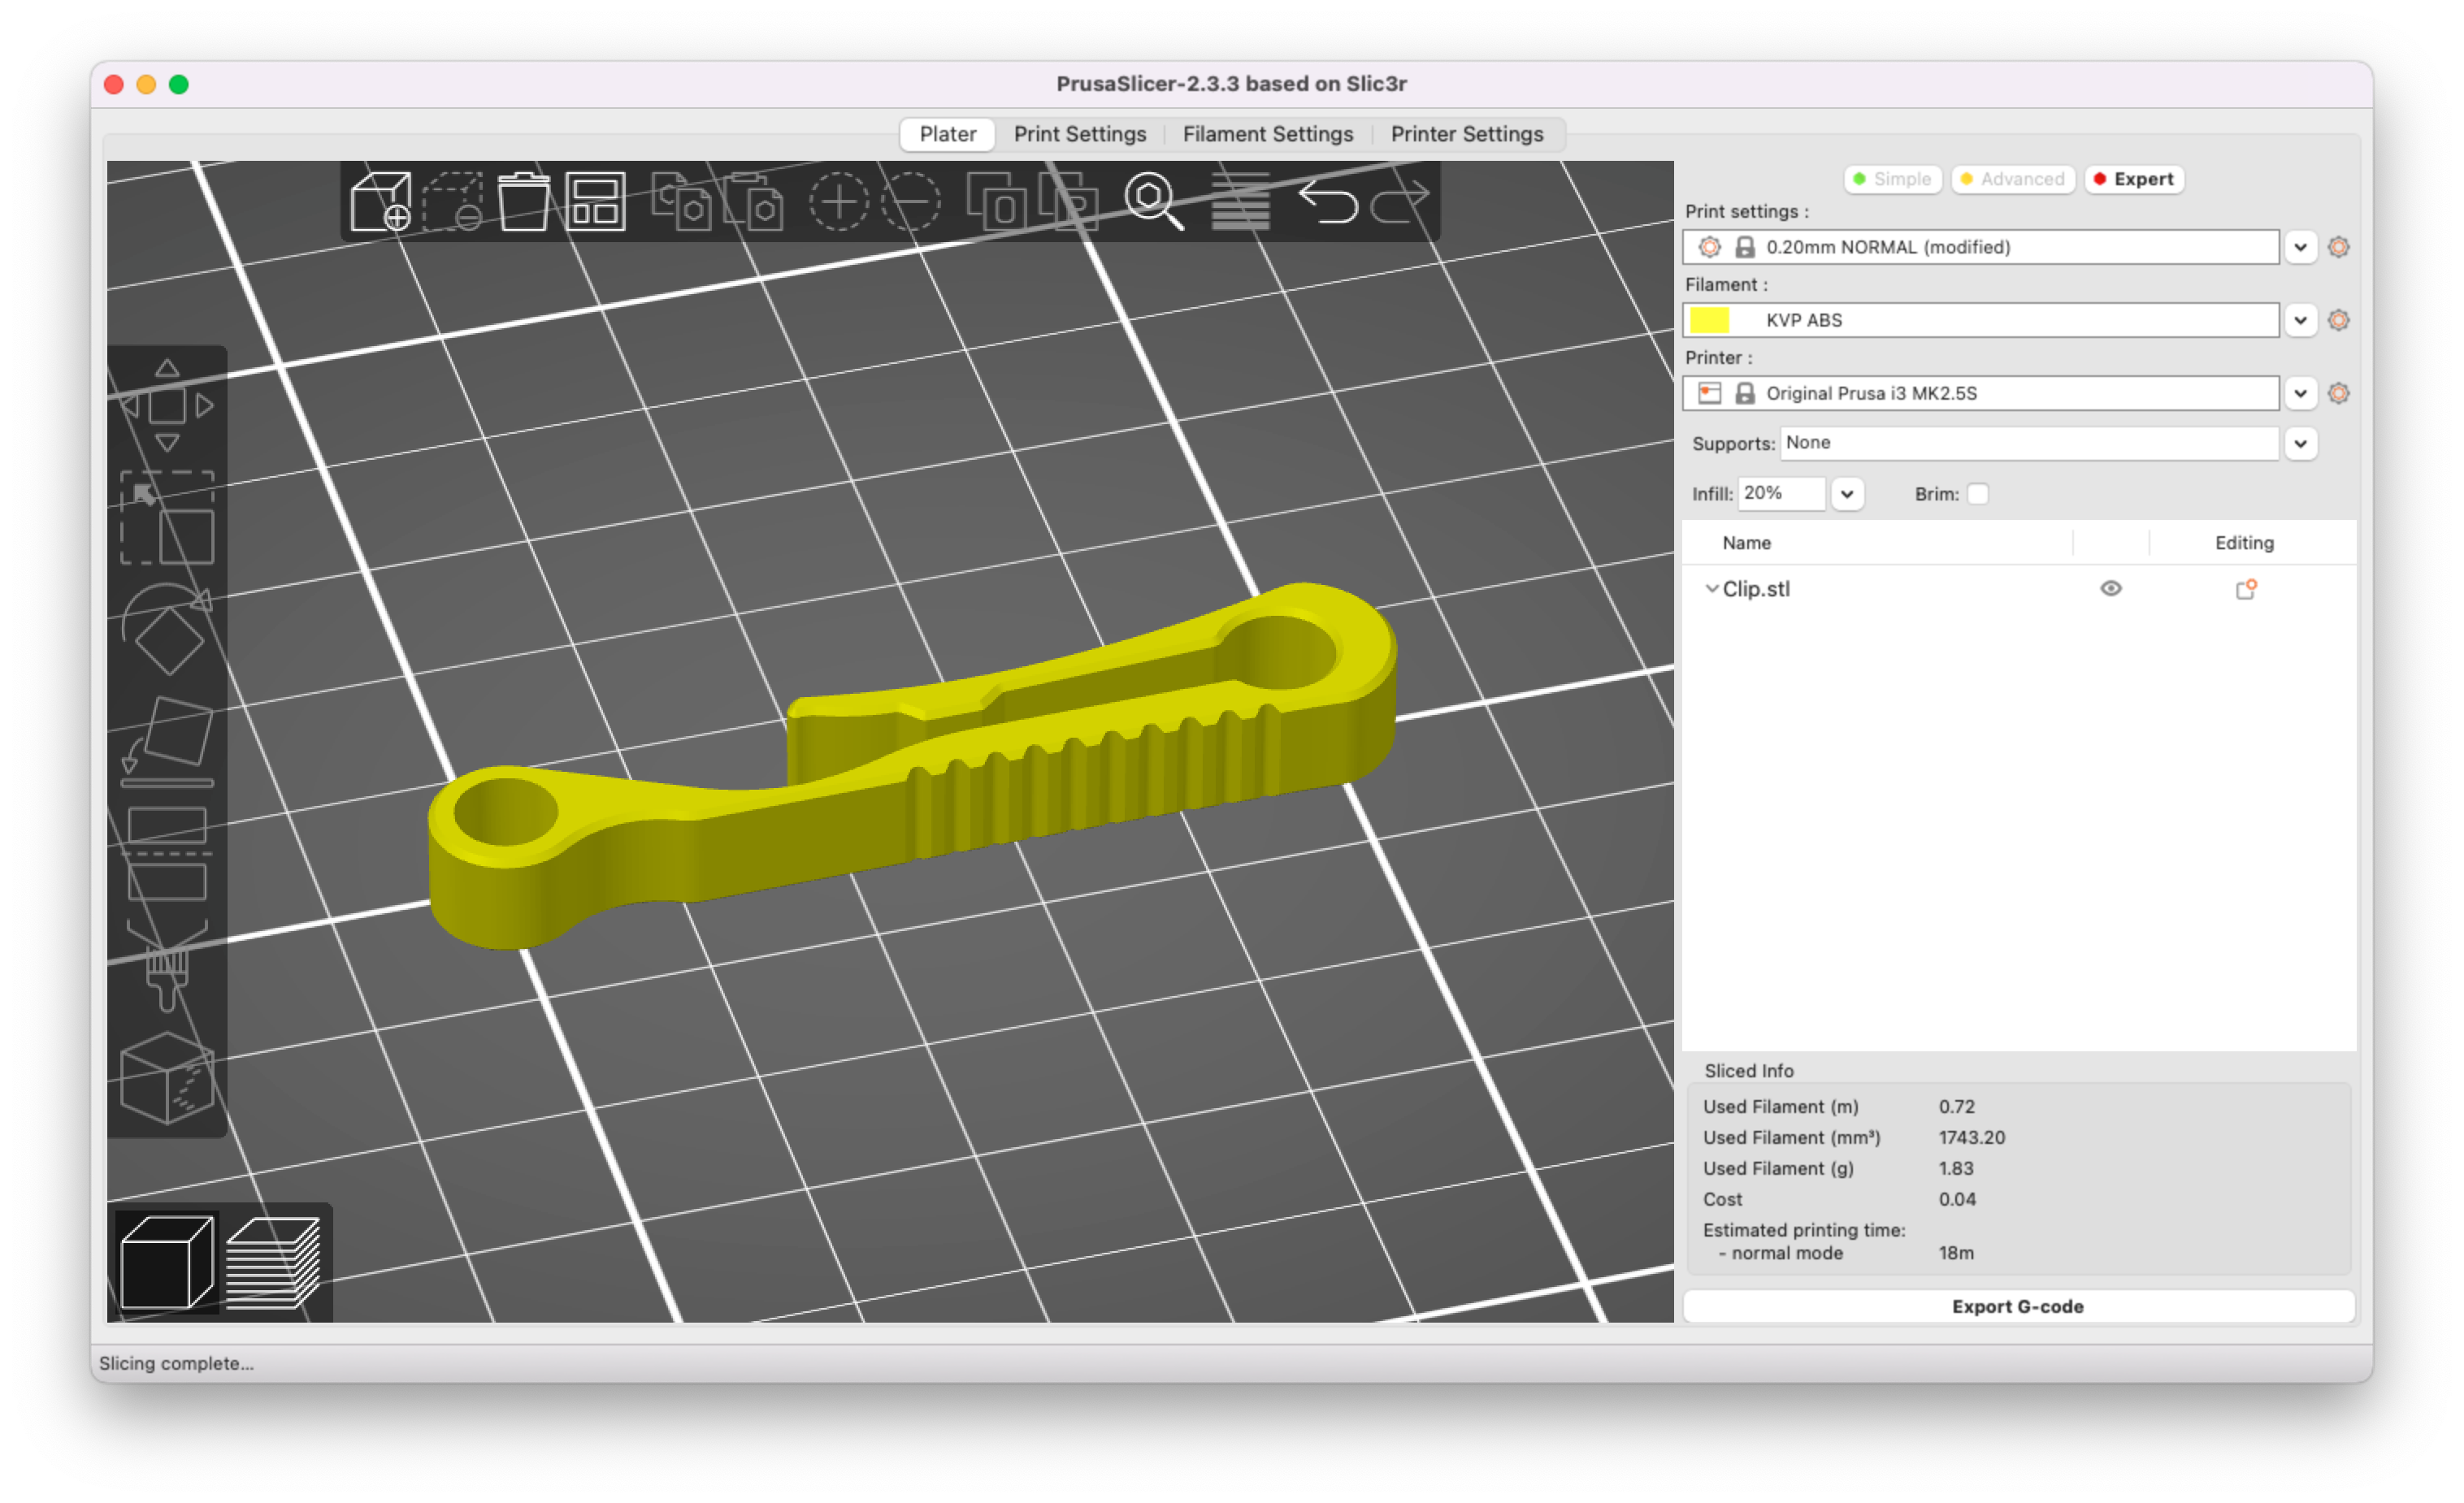This screenshot has height=1503, width=2464.
Task: Toggle visibility eye for Clip.stl
Action: (2111, 588)
